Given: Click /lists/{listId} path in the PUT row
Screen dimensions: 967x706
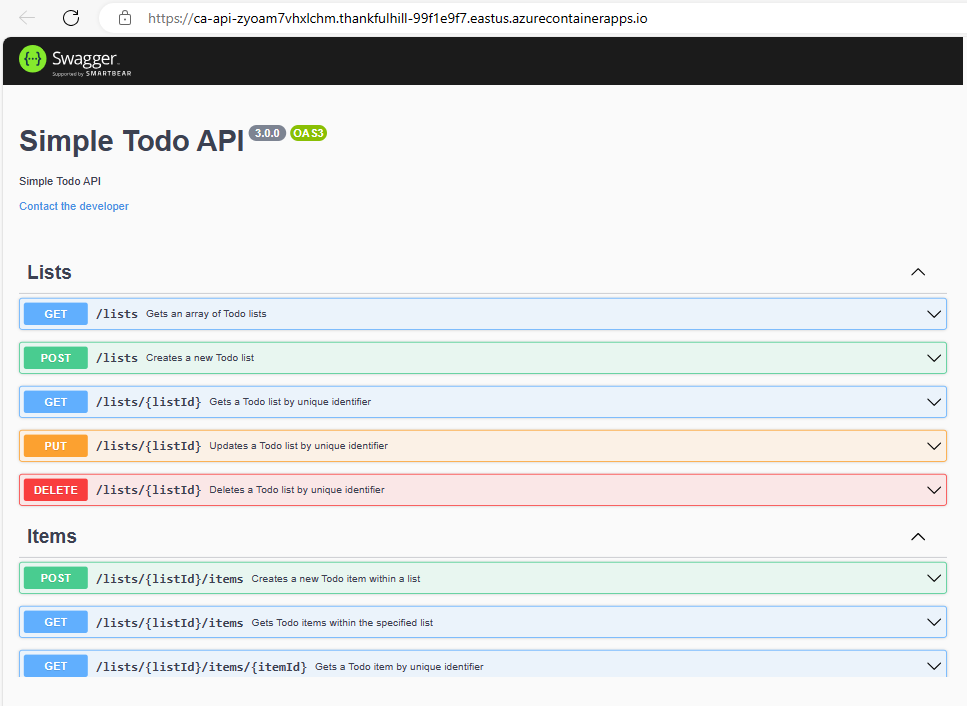Looking at the screenshot, I should pyautogui.click(x=149, y=446).
